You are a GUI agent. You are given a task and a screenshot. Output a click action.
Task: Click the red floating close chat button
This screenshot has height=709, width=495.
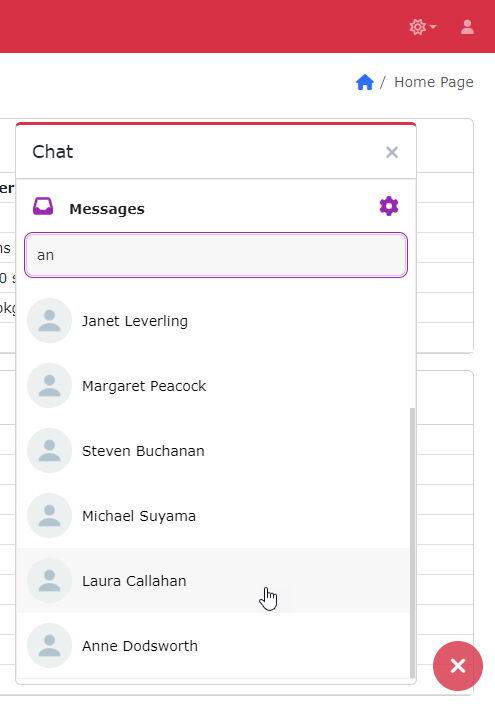click(457, 666)
